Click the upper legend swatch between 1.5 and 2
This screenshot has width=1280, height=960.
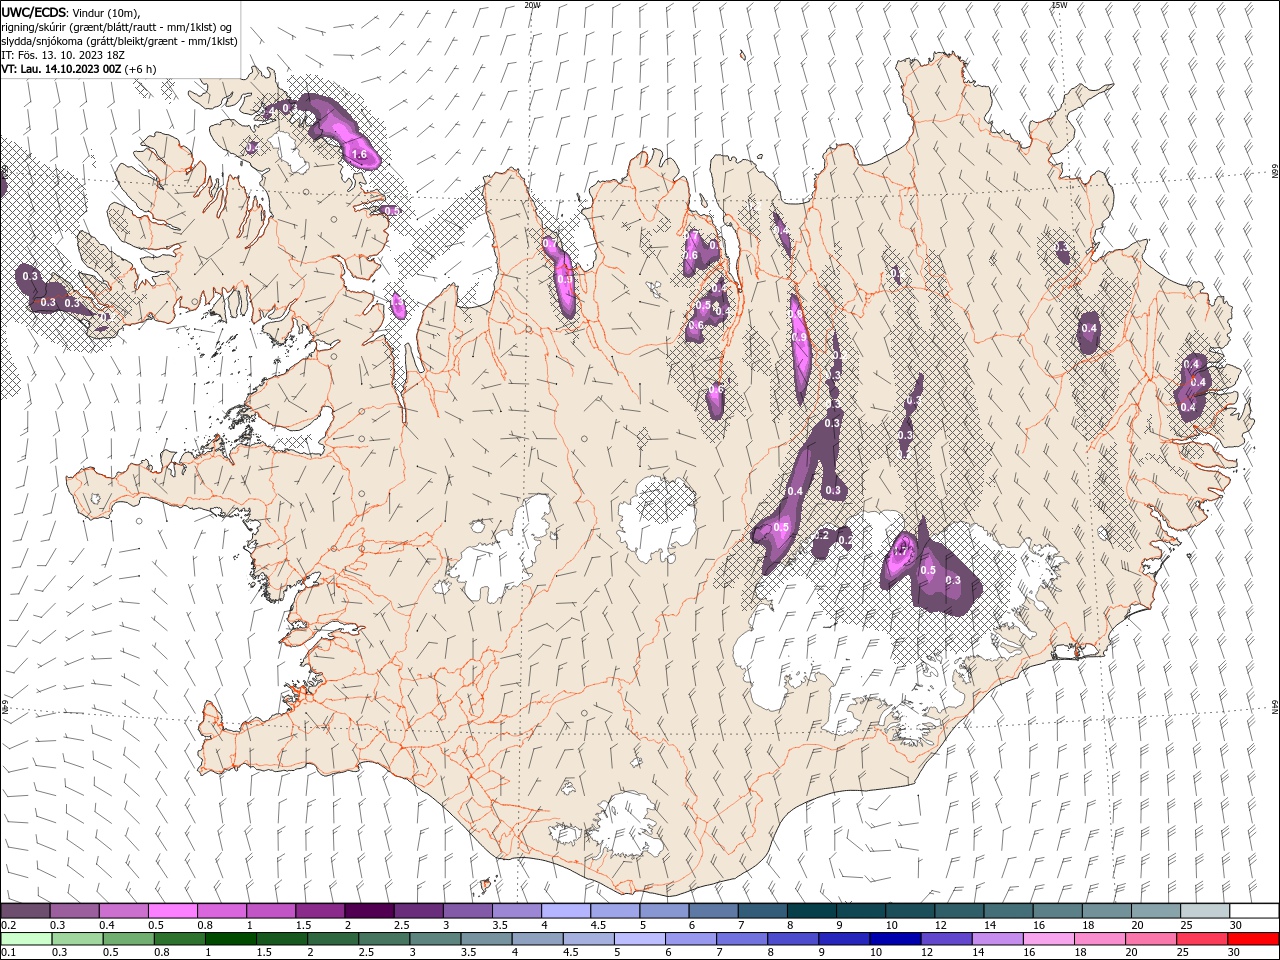point(320,911)
